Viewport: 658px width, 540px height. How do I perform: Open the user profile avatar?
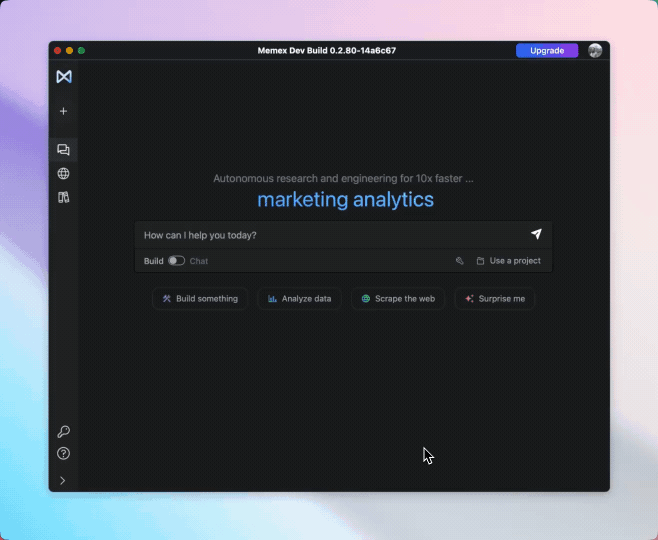595,50
